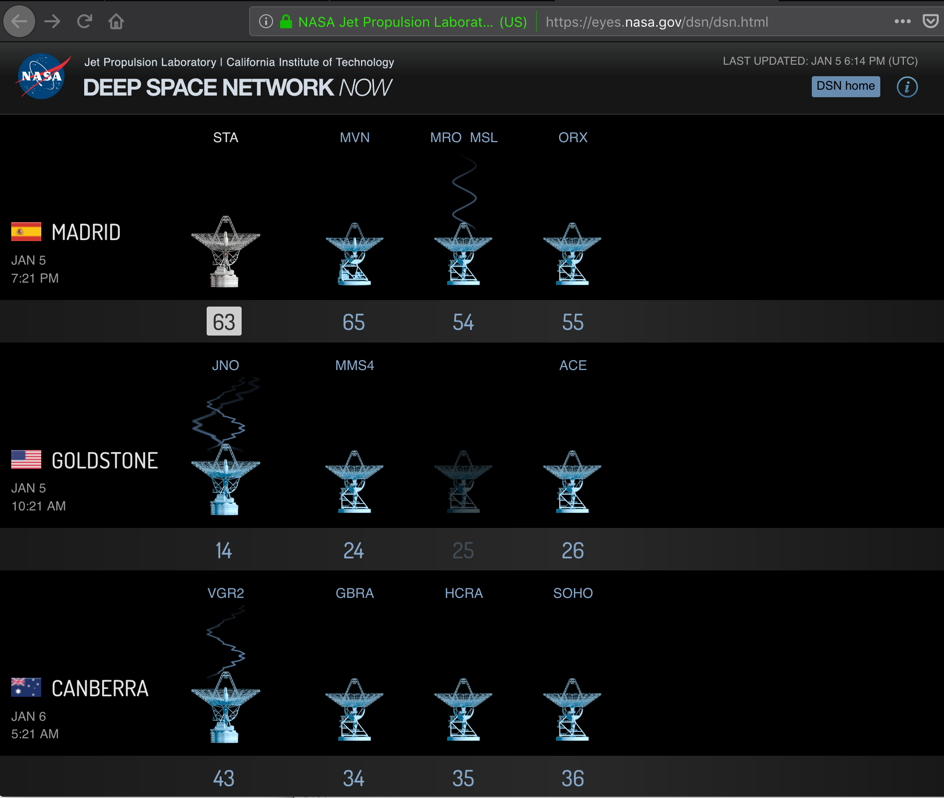Screen dimensions: 944x798
Task: Select Madrid antenna dish 55 (ORX)
Action: [572, 254]
